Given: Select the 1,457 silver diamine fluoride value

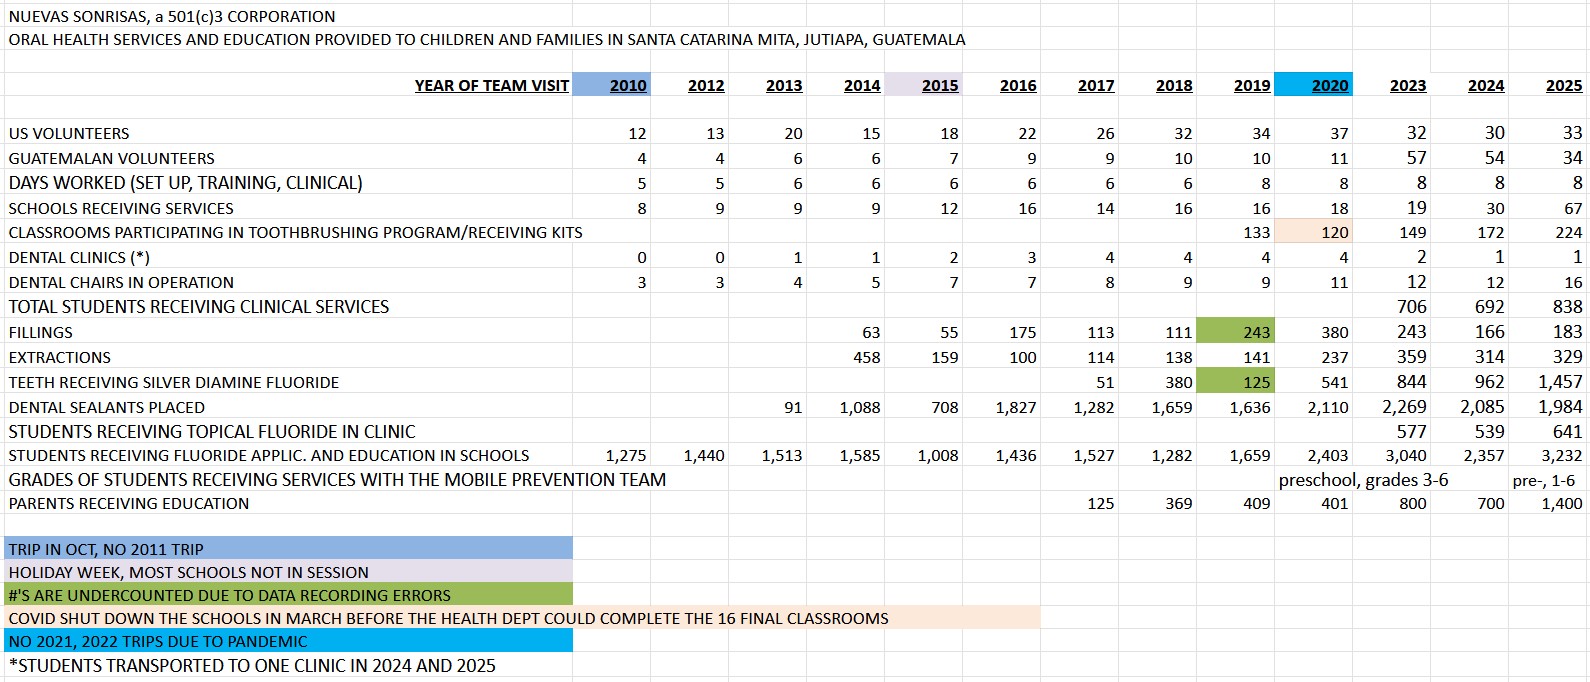Looking at the screenshot, I should click(1561, 382).
